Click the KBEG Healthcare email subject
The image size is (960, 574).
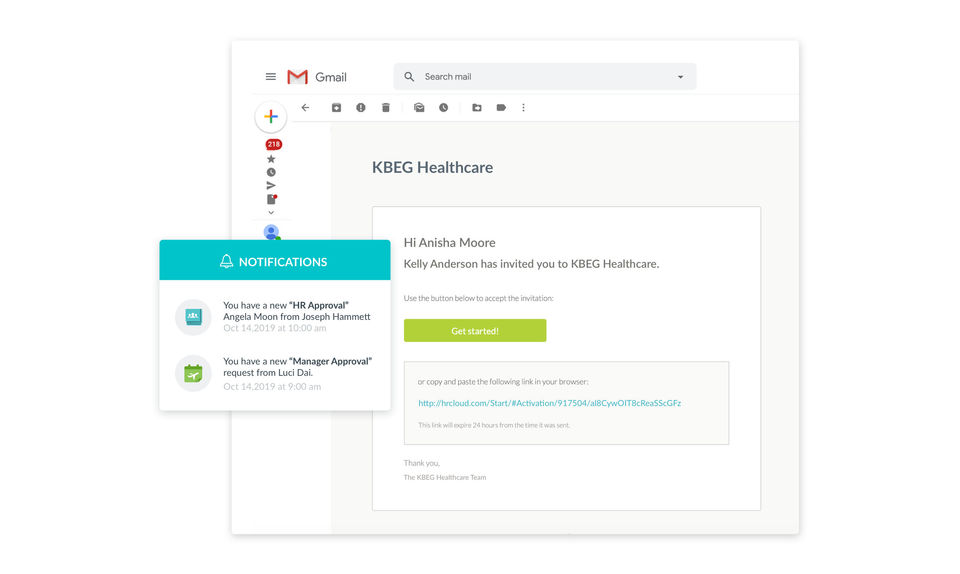click(432, 168)
